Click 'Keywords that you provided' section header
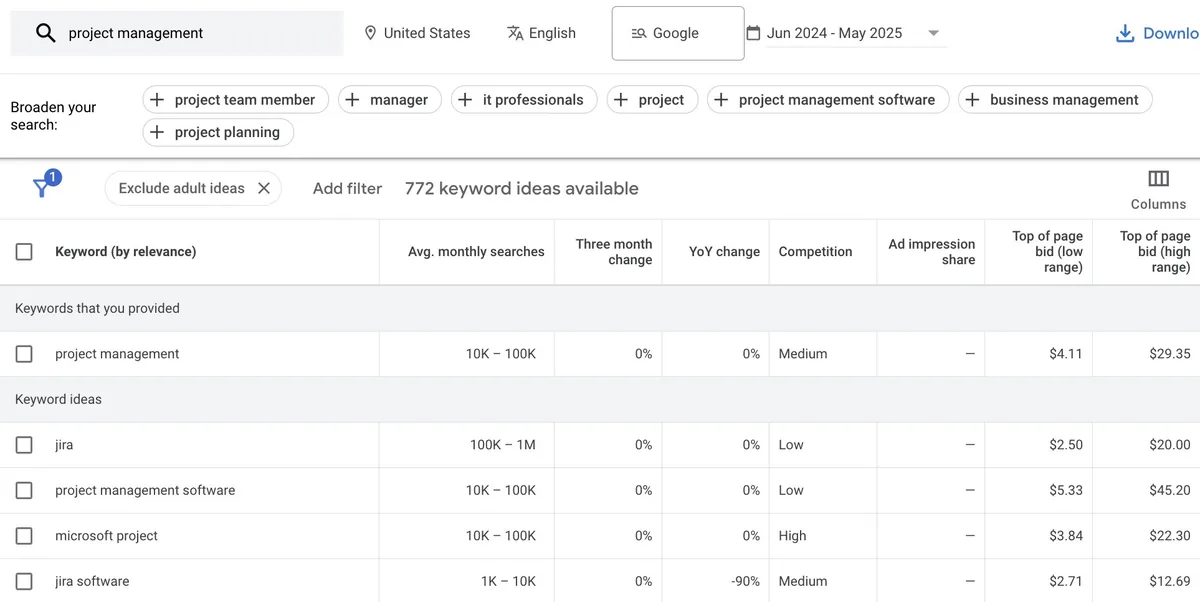 point(97,308)
